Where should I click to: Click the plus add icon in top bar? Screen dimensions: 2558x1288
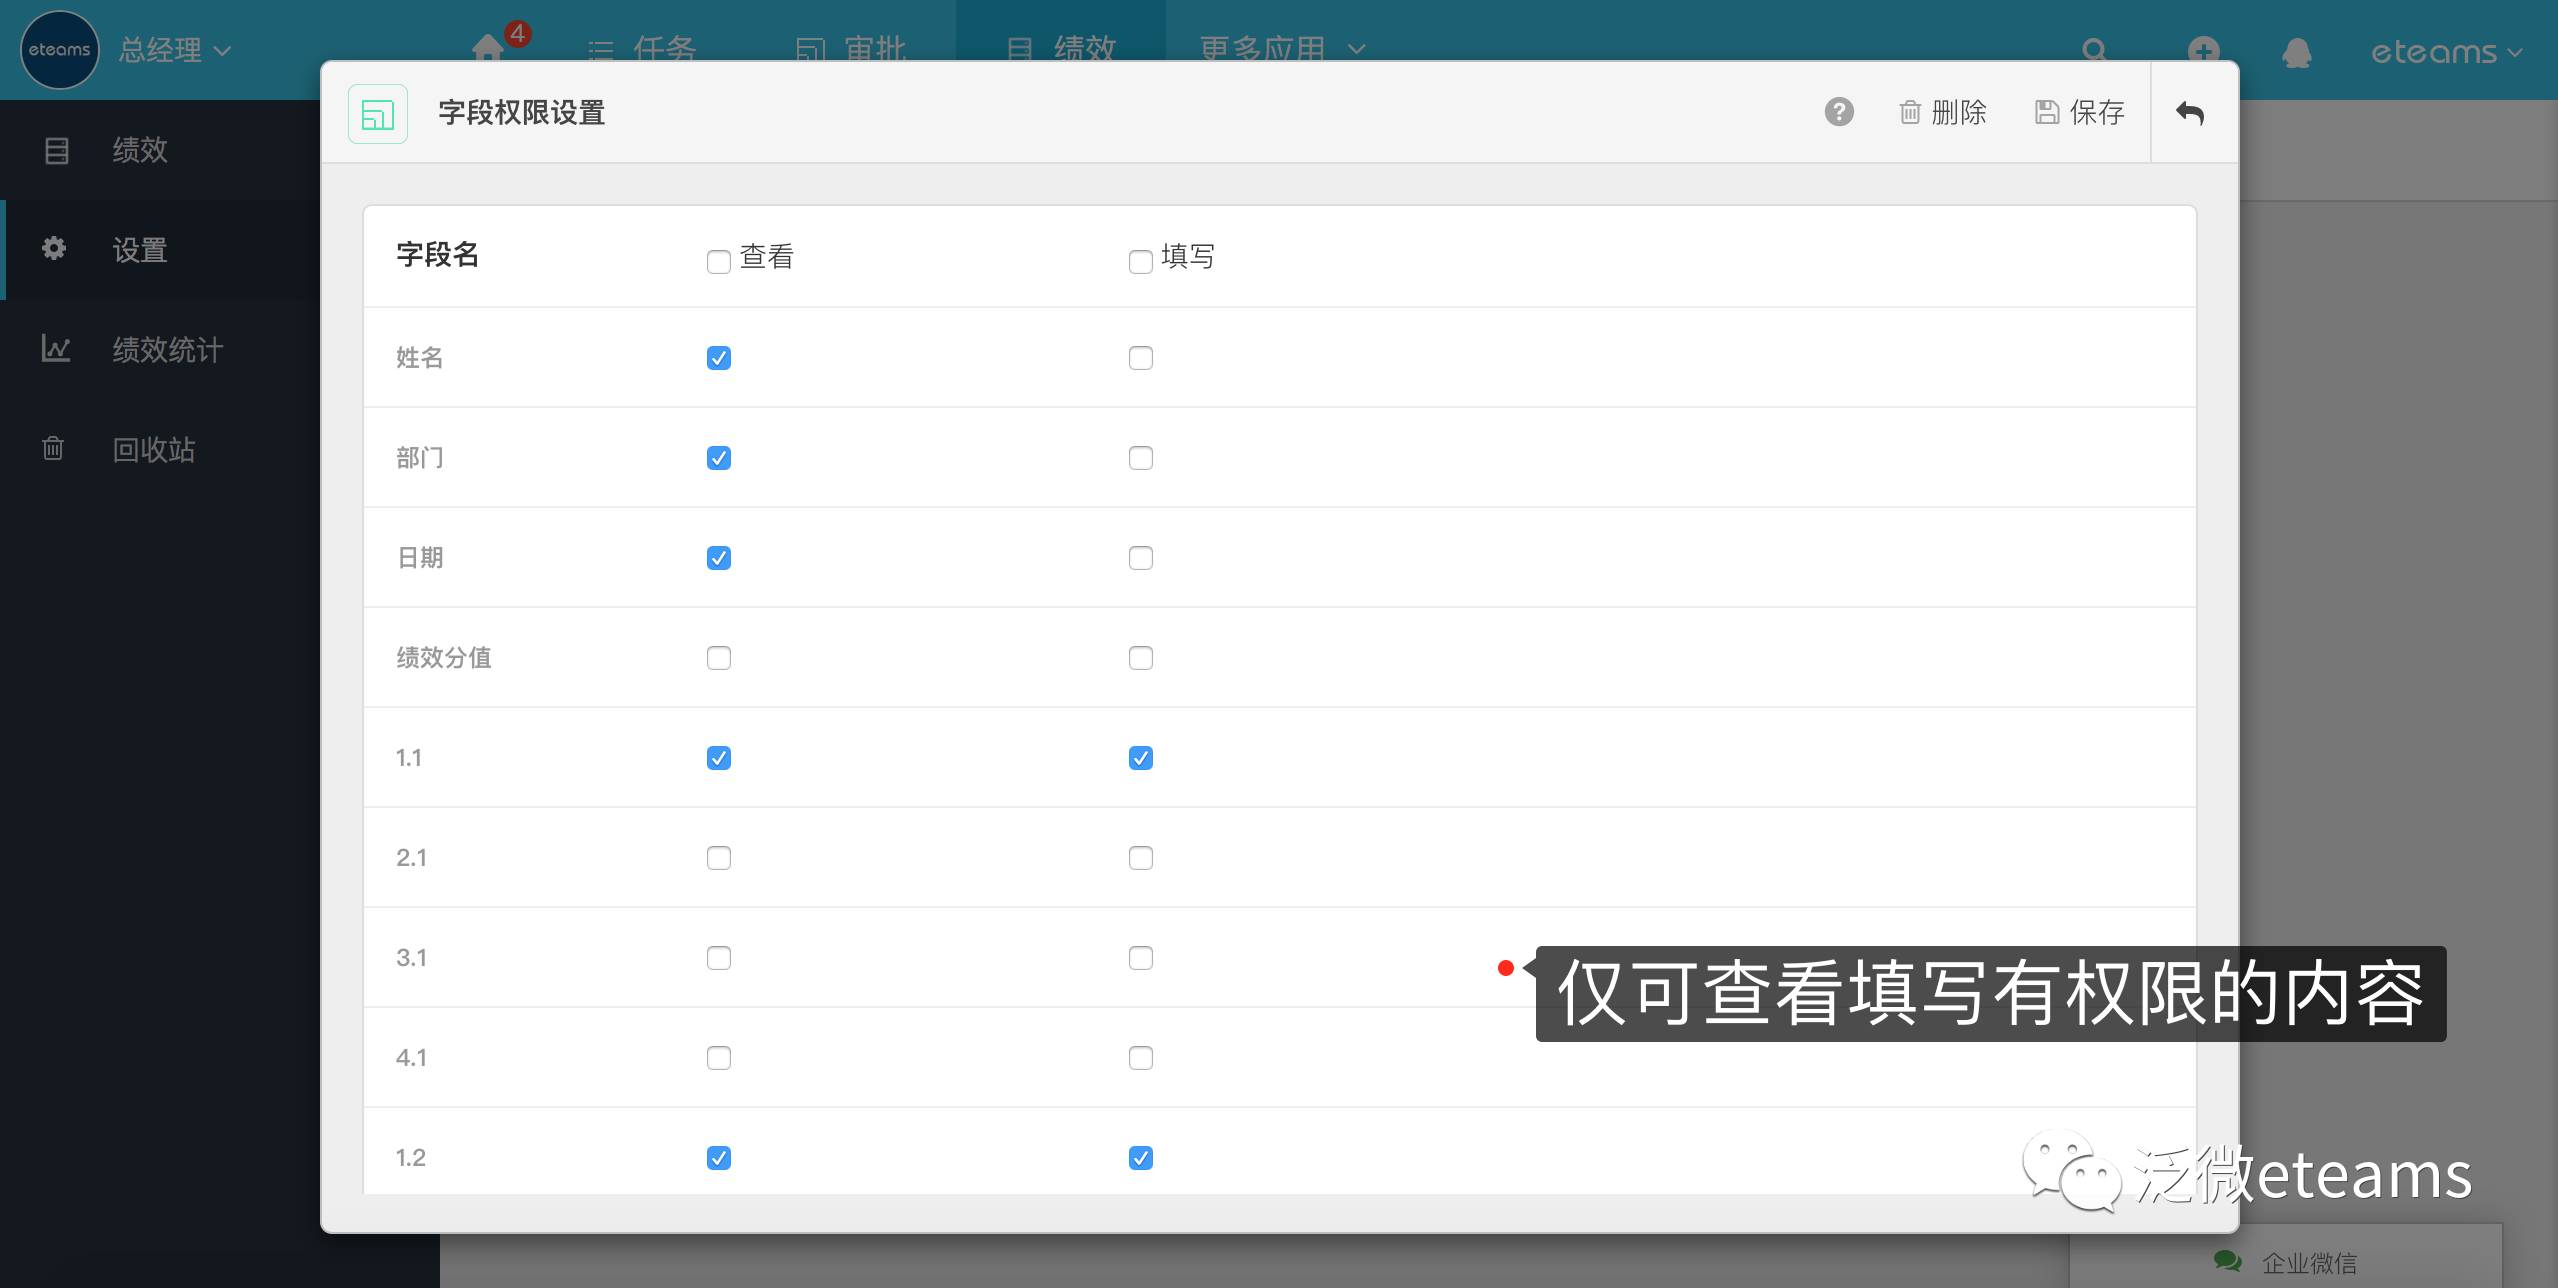[x=2203, y=50]
